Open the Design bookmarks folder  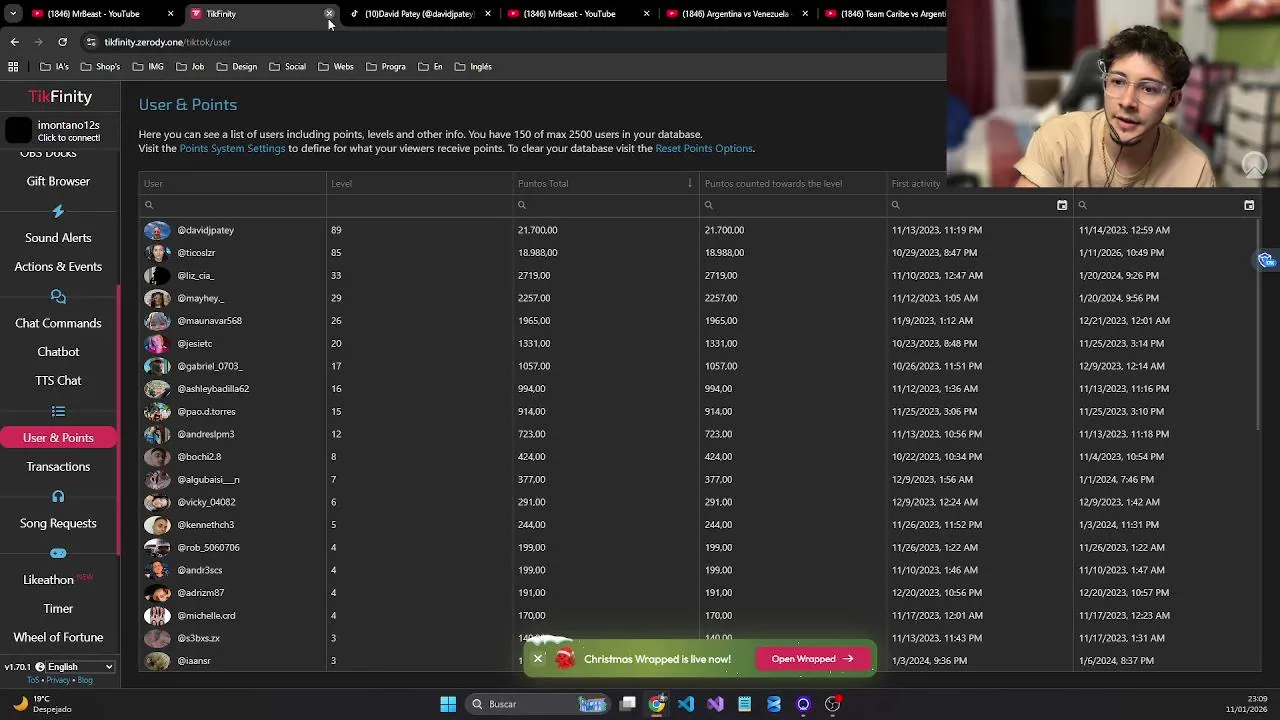(237, 67)
